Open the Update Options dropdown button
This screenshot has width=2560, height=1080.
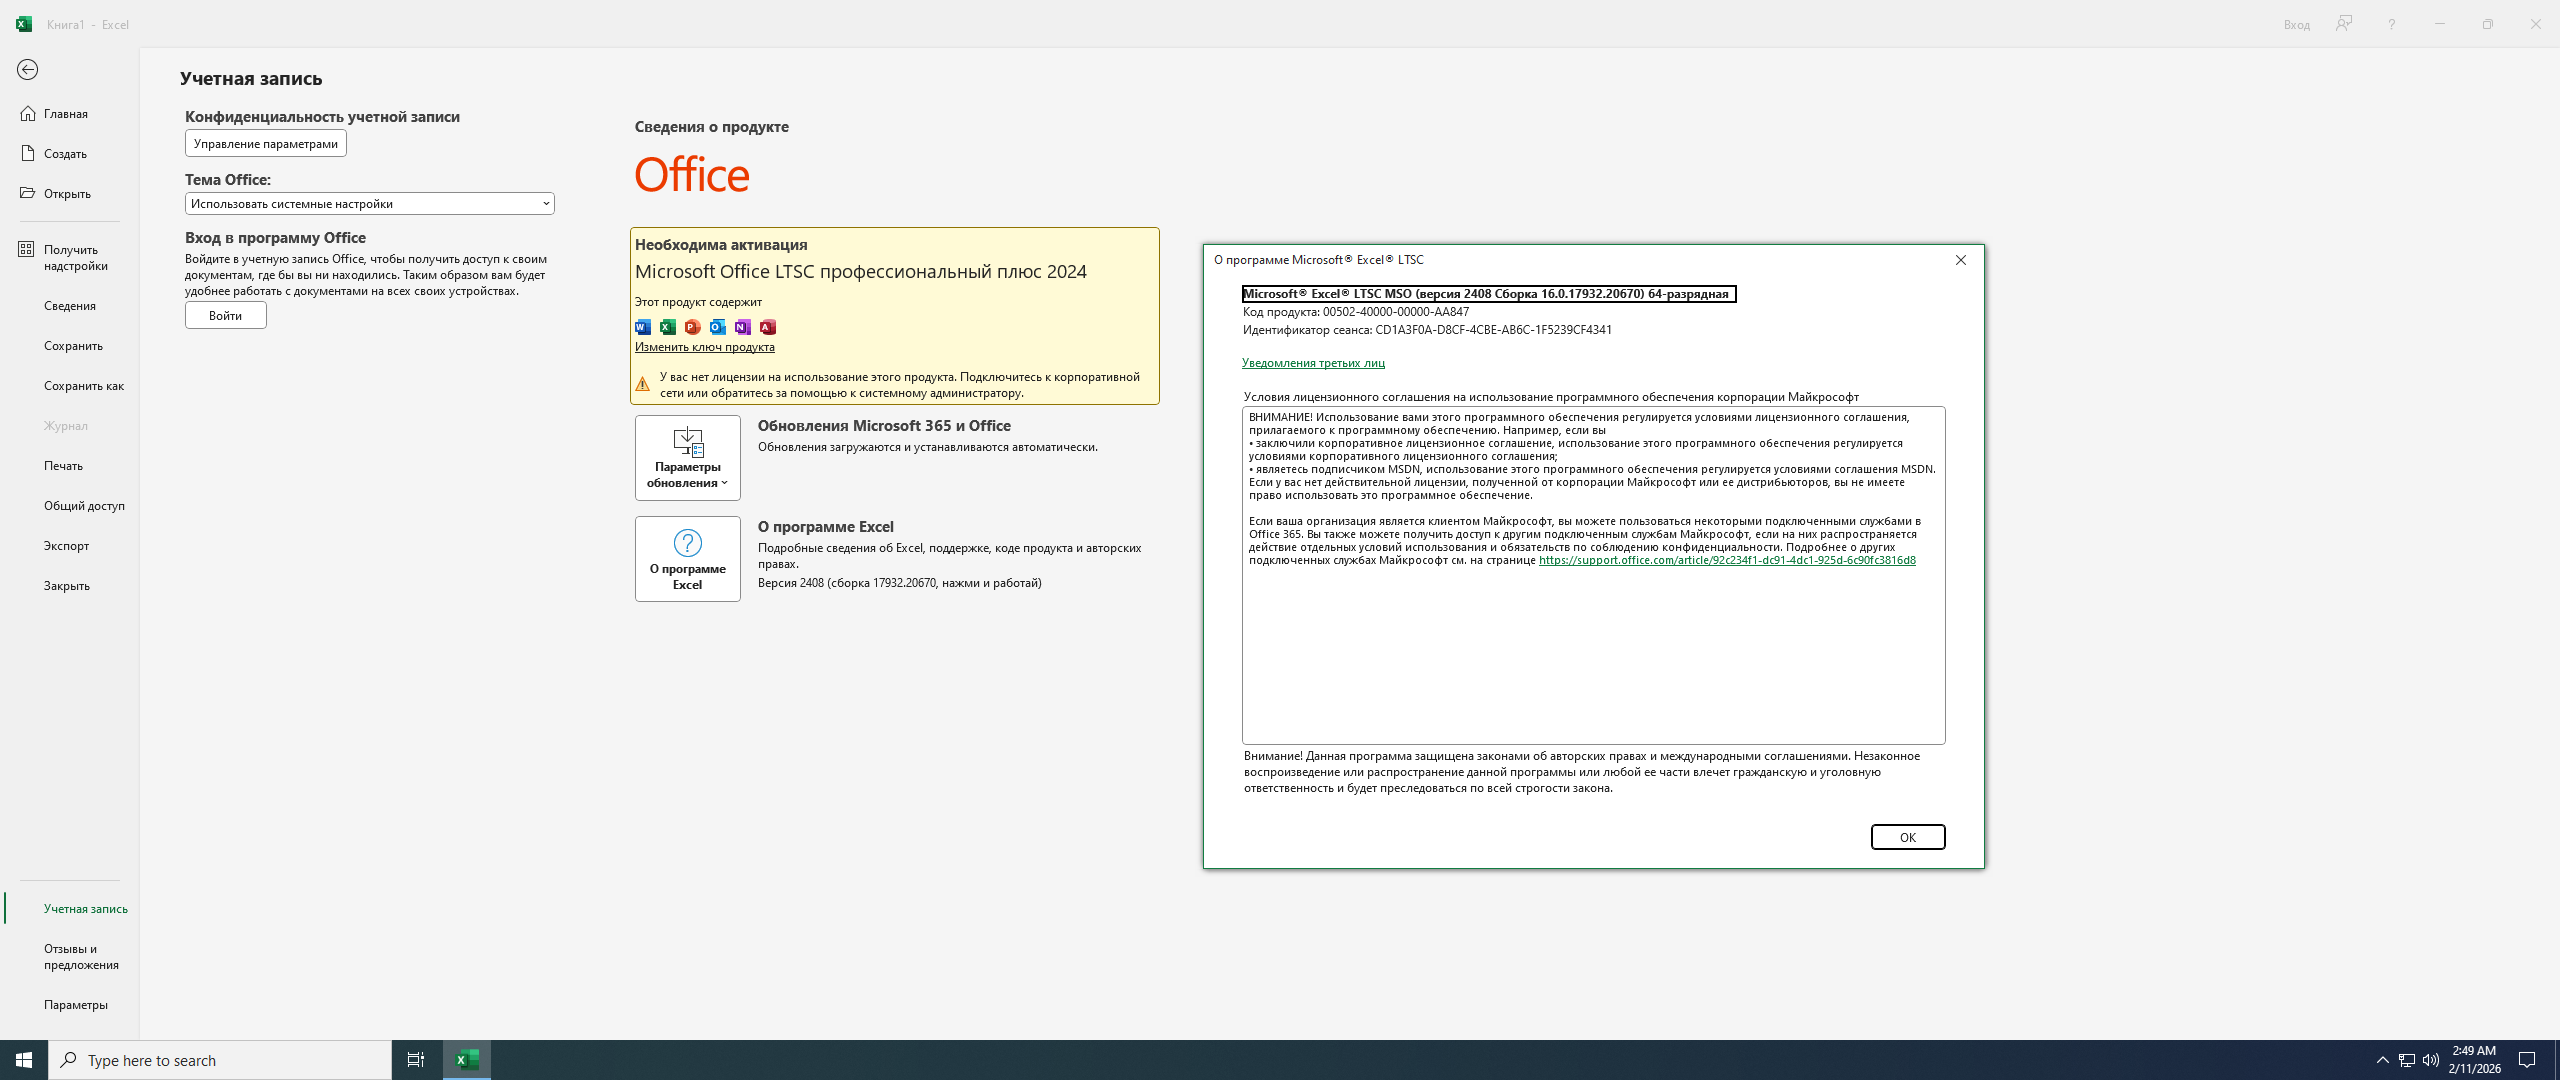(687, 457)
